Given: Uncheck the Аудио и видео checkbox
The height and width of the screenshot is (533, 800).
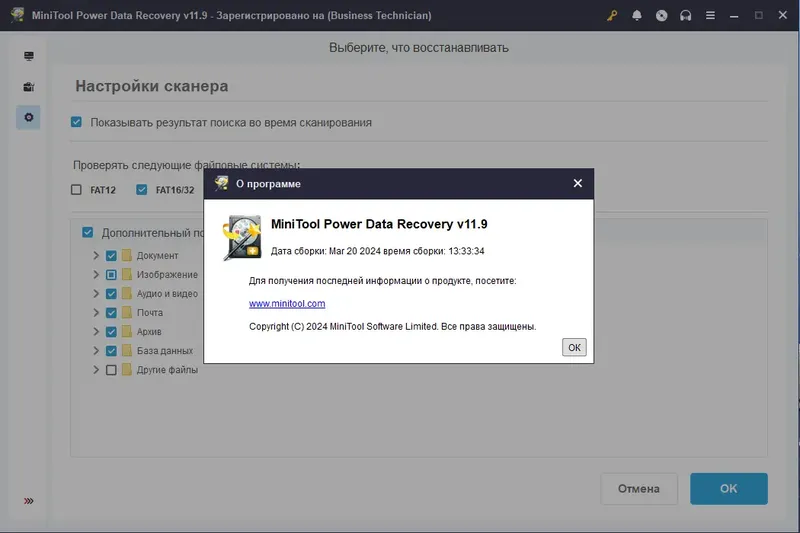Looking at the screenshot, I should pyautogui.click(x=111, y=294).
